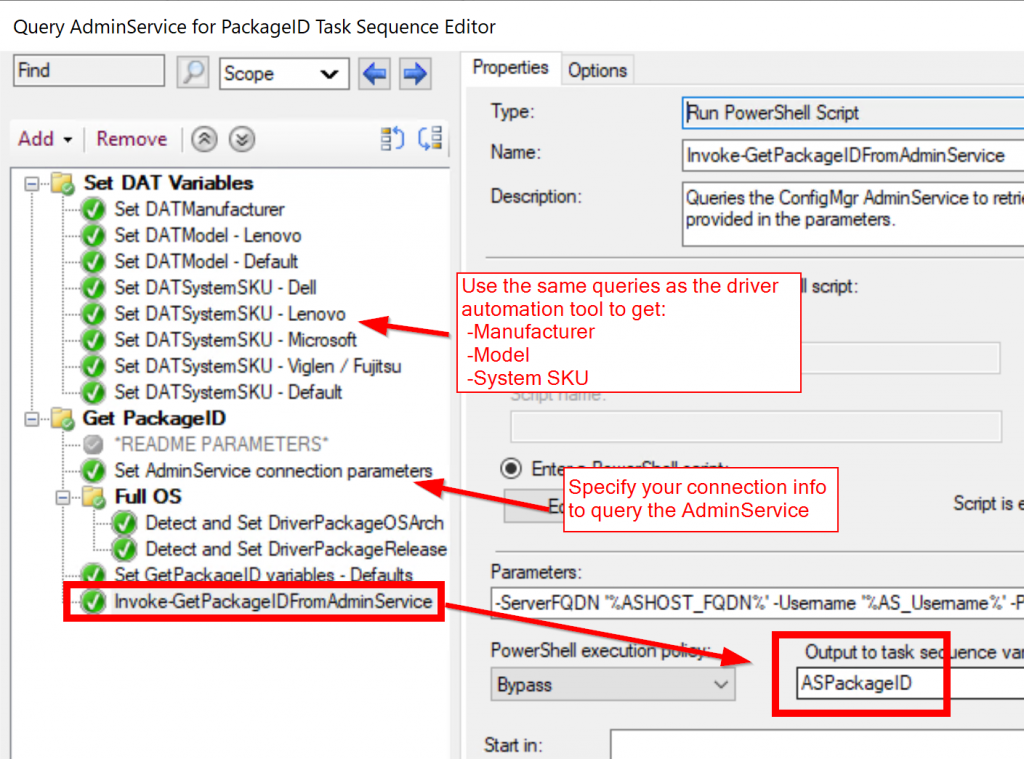Click the expand all down-chevron icon
This screenshot has height=759, width=1024.
(x=241, y=140)
